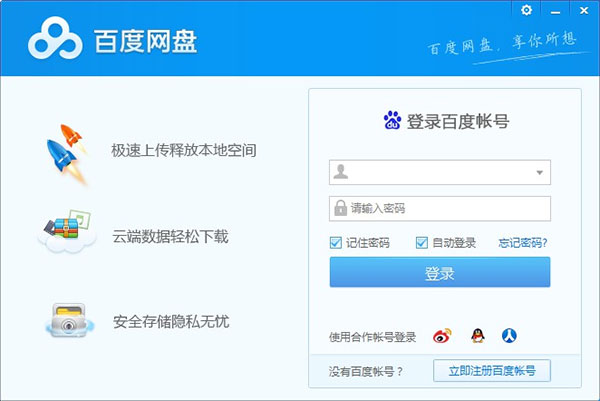600x401 pixels.
Task: Open settings via the gear icon
Action: (x=528, y=10)
